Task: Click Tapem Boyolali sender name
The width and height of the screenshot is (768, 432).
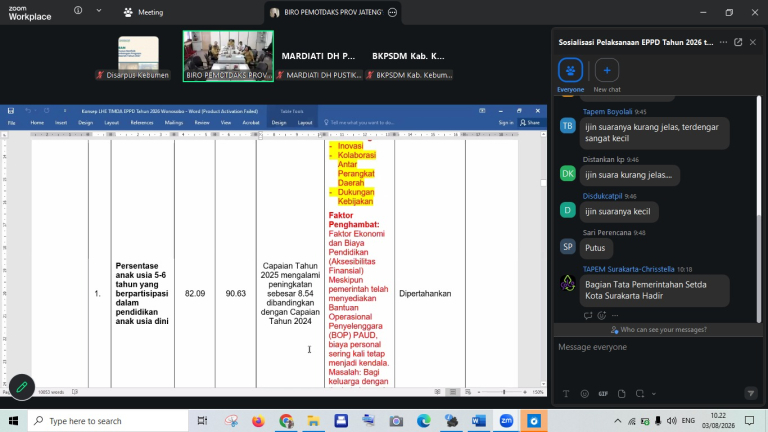Action: (607, 112)
